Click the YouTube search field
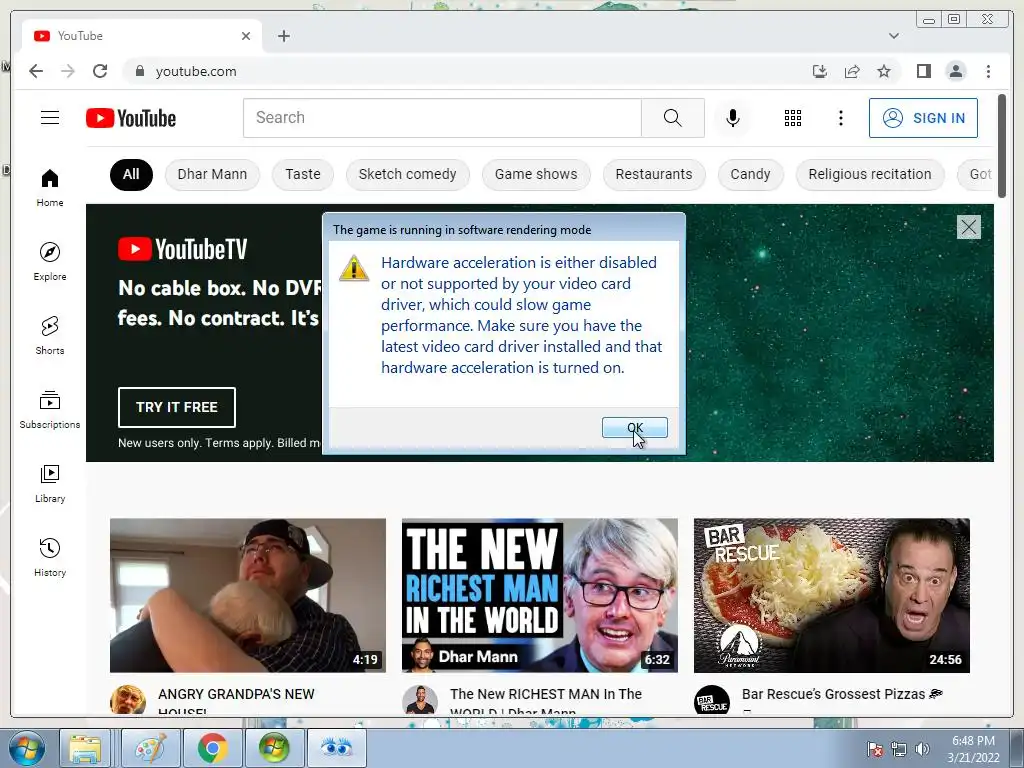Screen dimensions: 1024x768 442,118
